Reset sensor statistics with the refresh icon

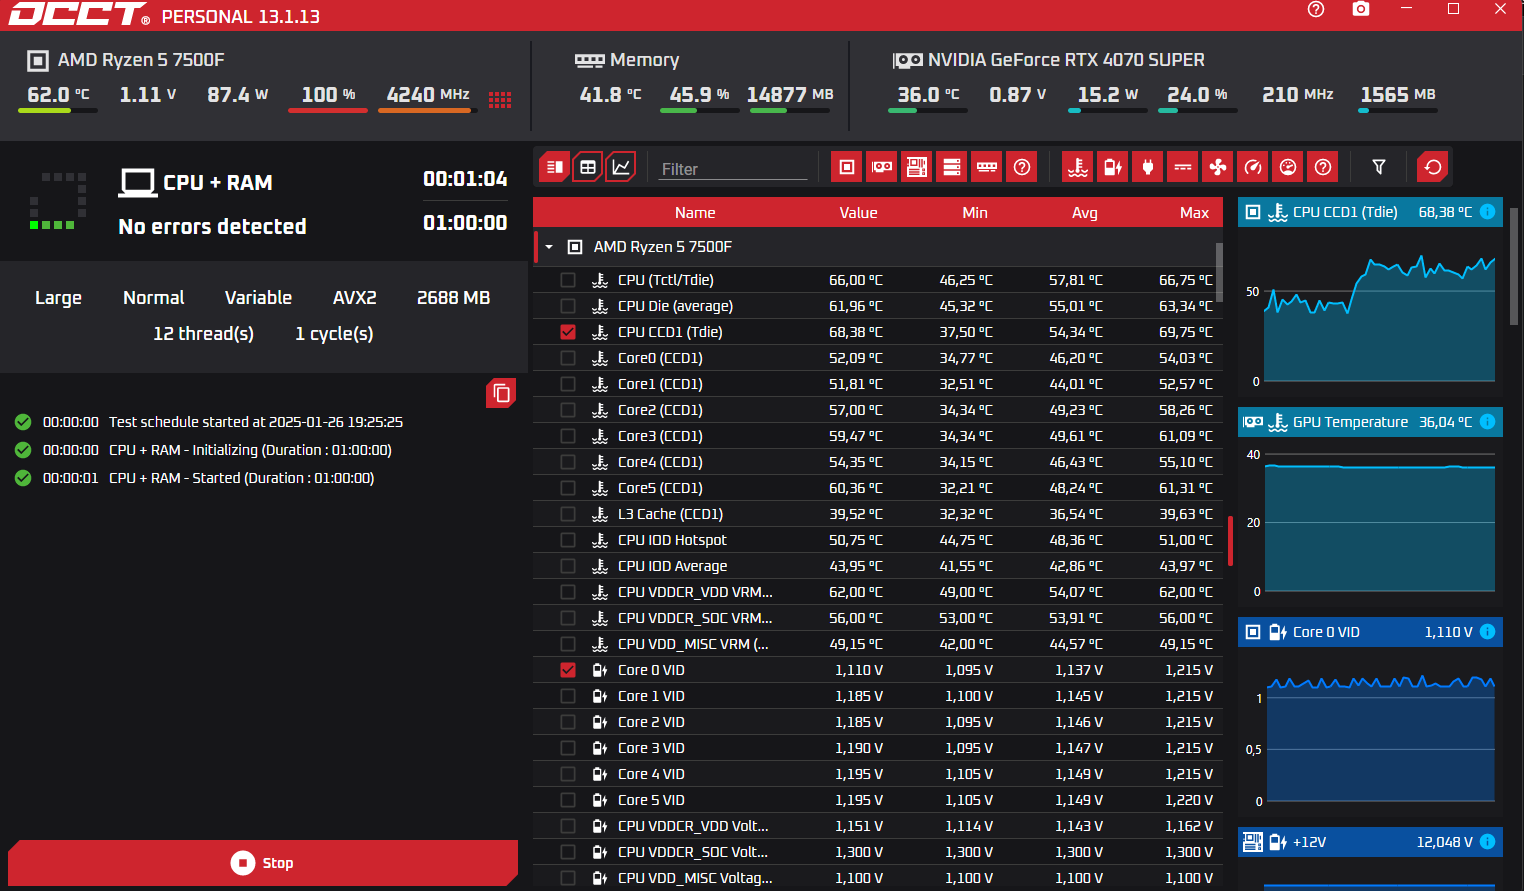click(1433, 167)
